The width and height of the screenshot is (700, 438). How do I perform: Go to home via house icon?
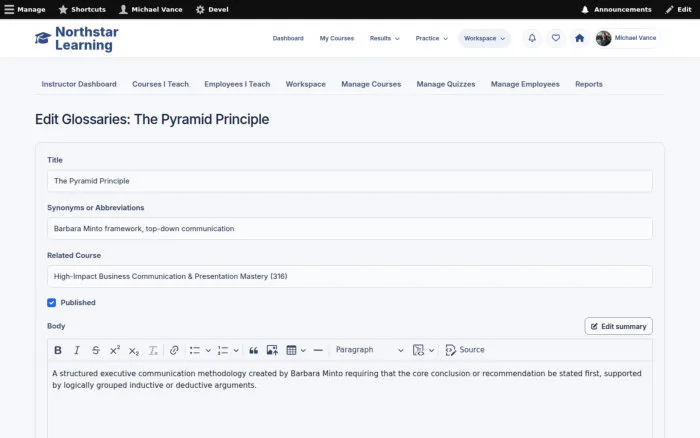pos(579,38)
